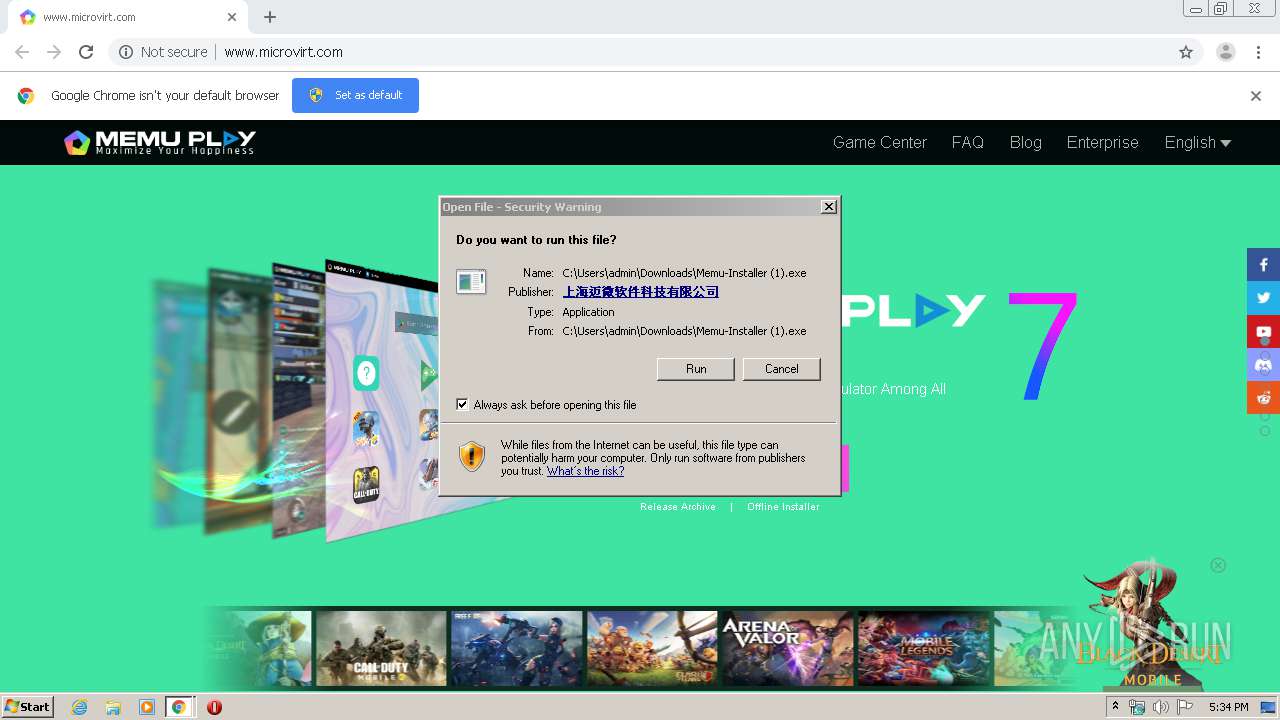The image size is (1280, 720).
Task: Open the volume speaker tray icon
Action: [1160, 707]
